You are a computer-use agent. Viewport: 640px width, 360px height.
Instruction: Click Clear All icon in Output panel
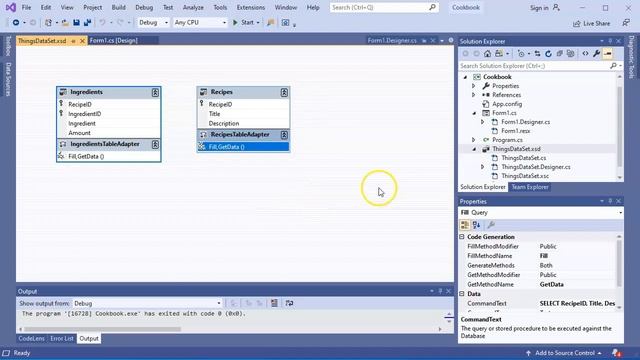click(x=274, y=303)
